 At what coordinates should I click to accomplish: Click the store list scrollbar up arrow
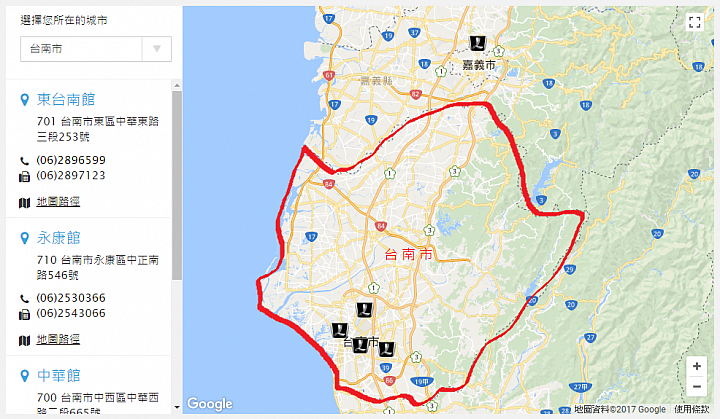[x=177, y=85]
